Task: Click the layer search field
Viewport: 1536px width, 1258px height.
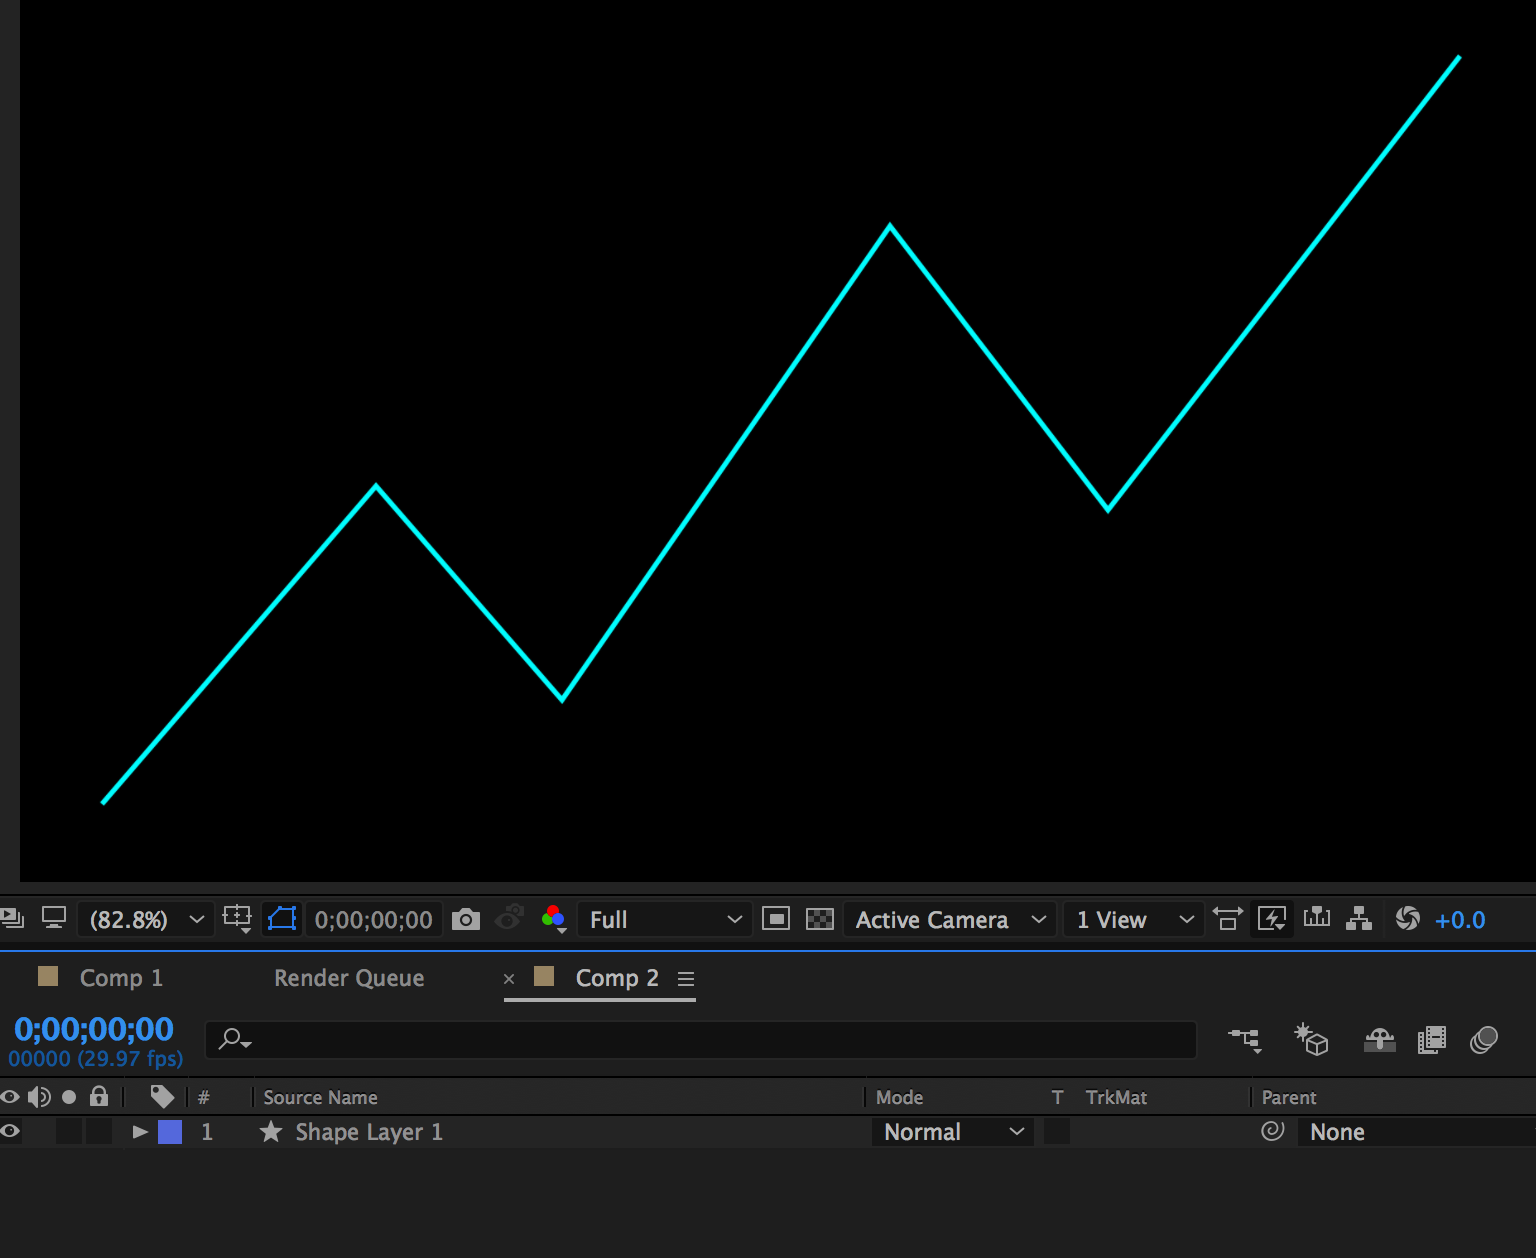Action: [x=700, y=1039]
